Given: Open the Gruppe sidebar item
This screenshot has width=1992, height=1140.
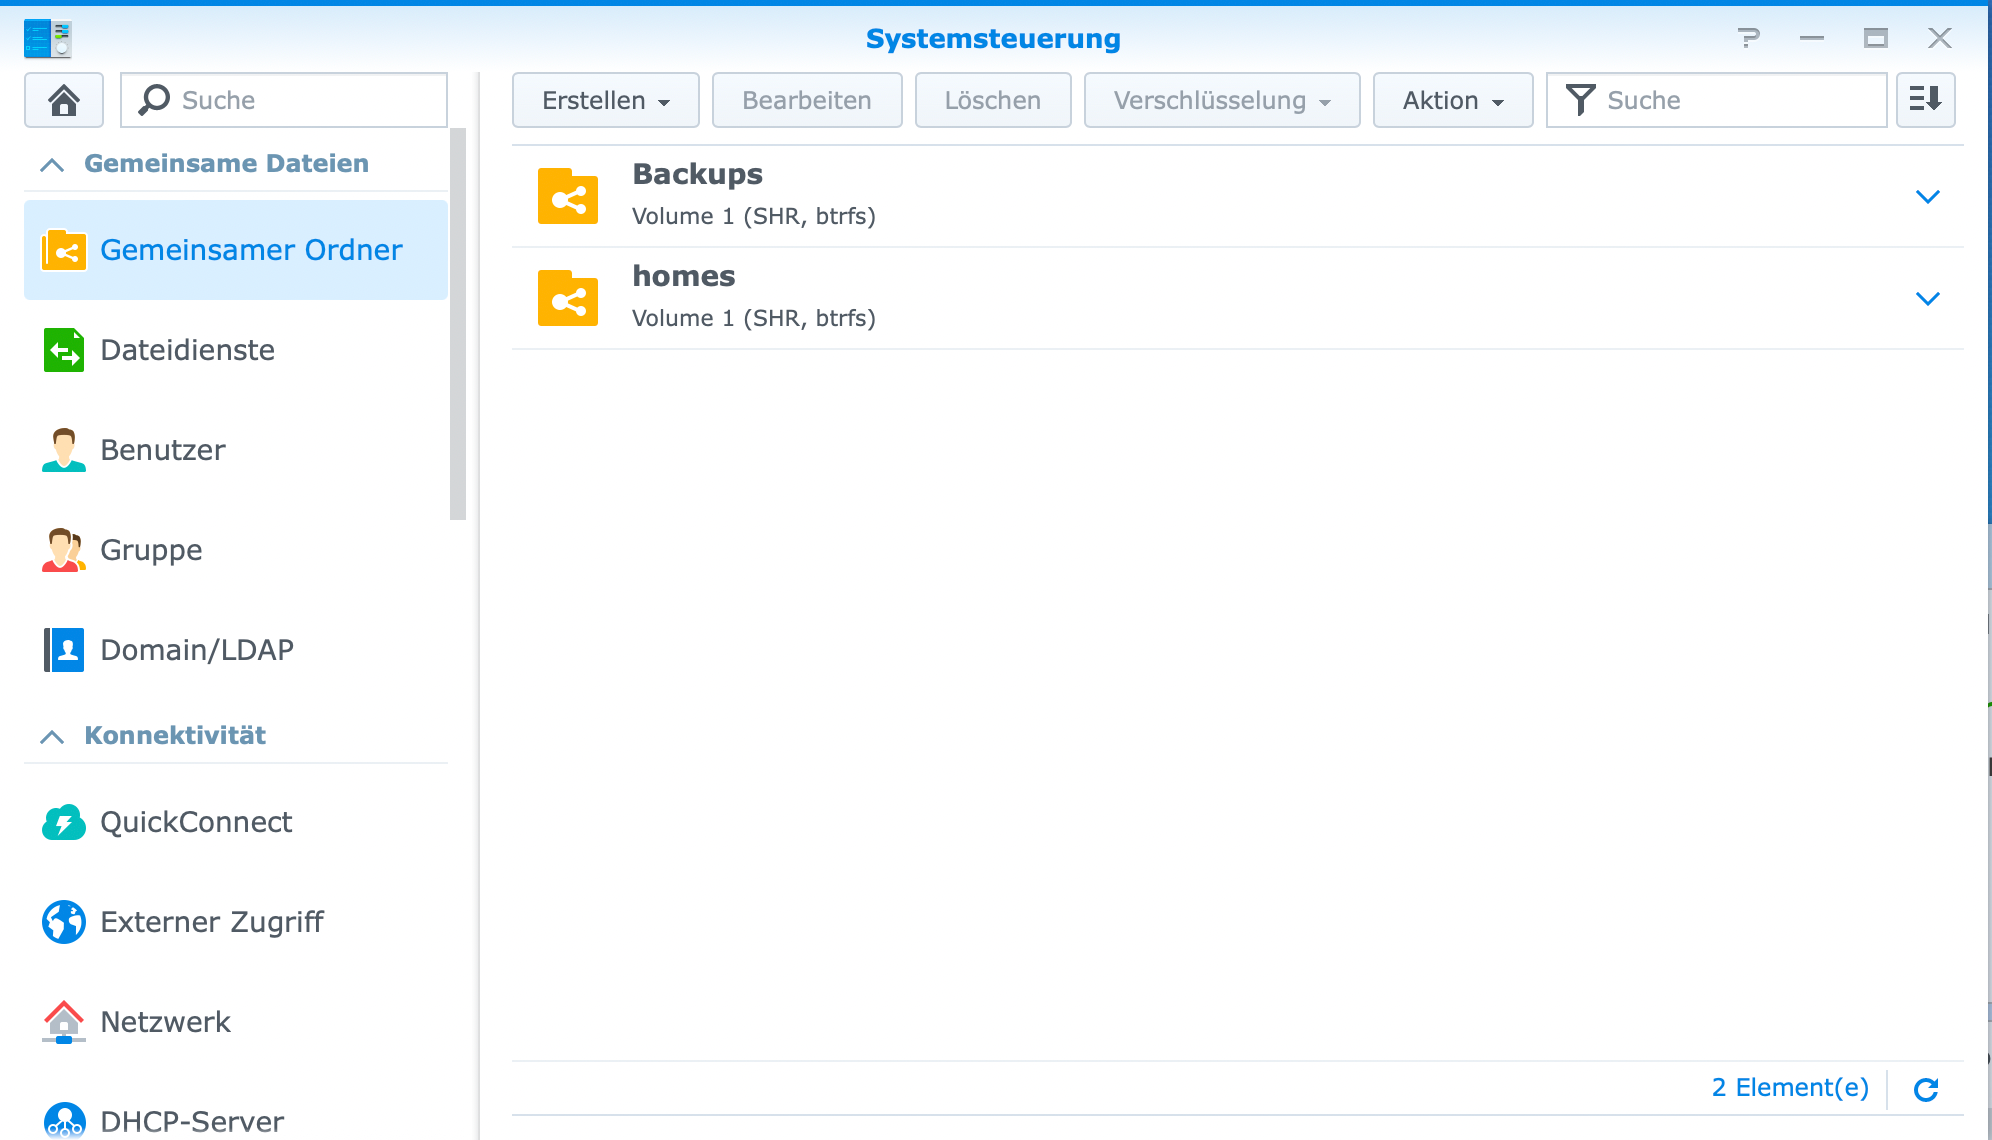Looking at the screenshot, I should click(151, 550).
